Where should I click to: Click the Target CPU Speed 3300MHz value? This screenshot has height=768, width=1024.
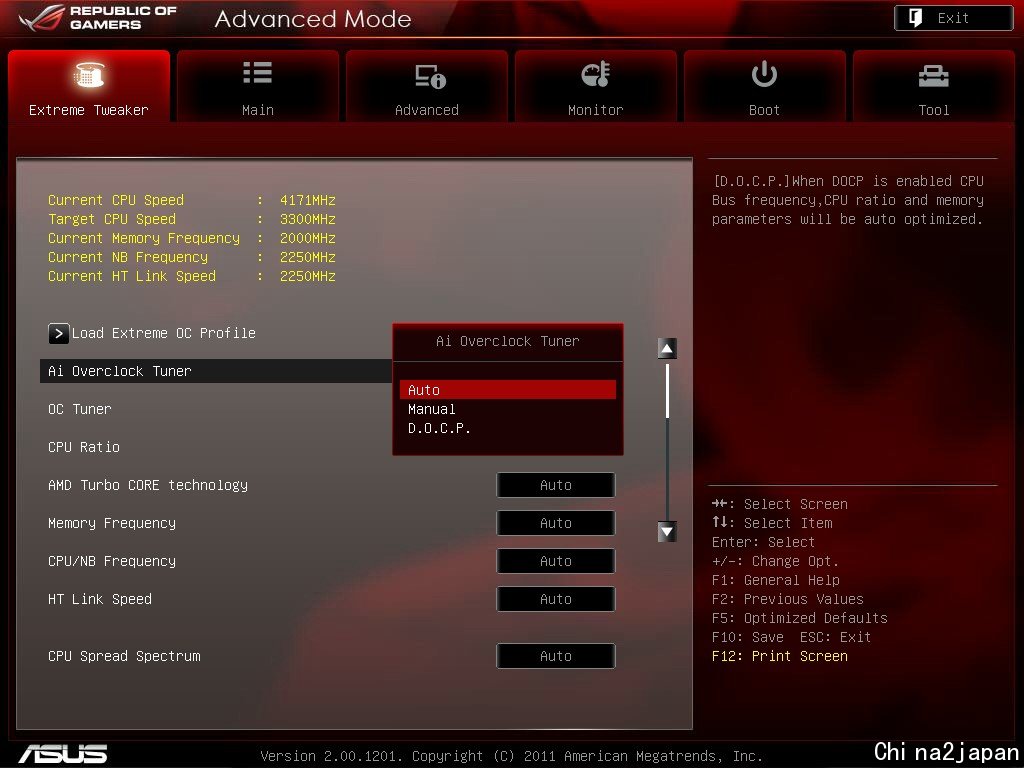pos(308,219)
